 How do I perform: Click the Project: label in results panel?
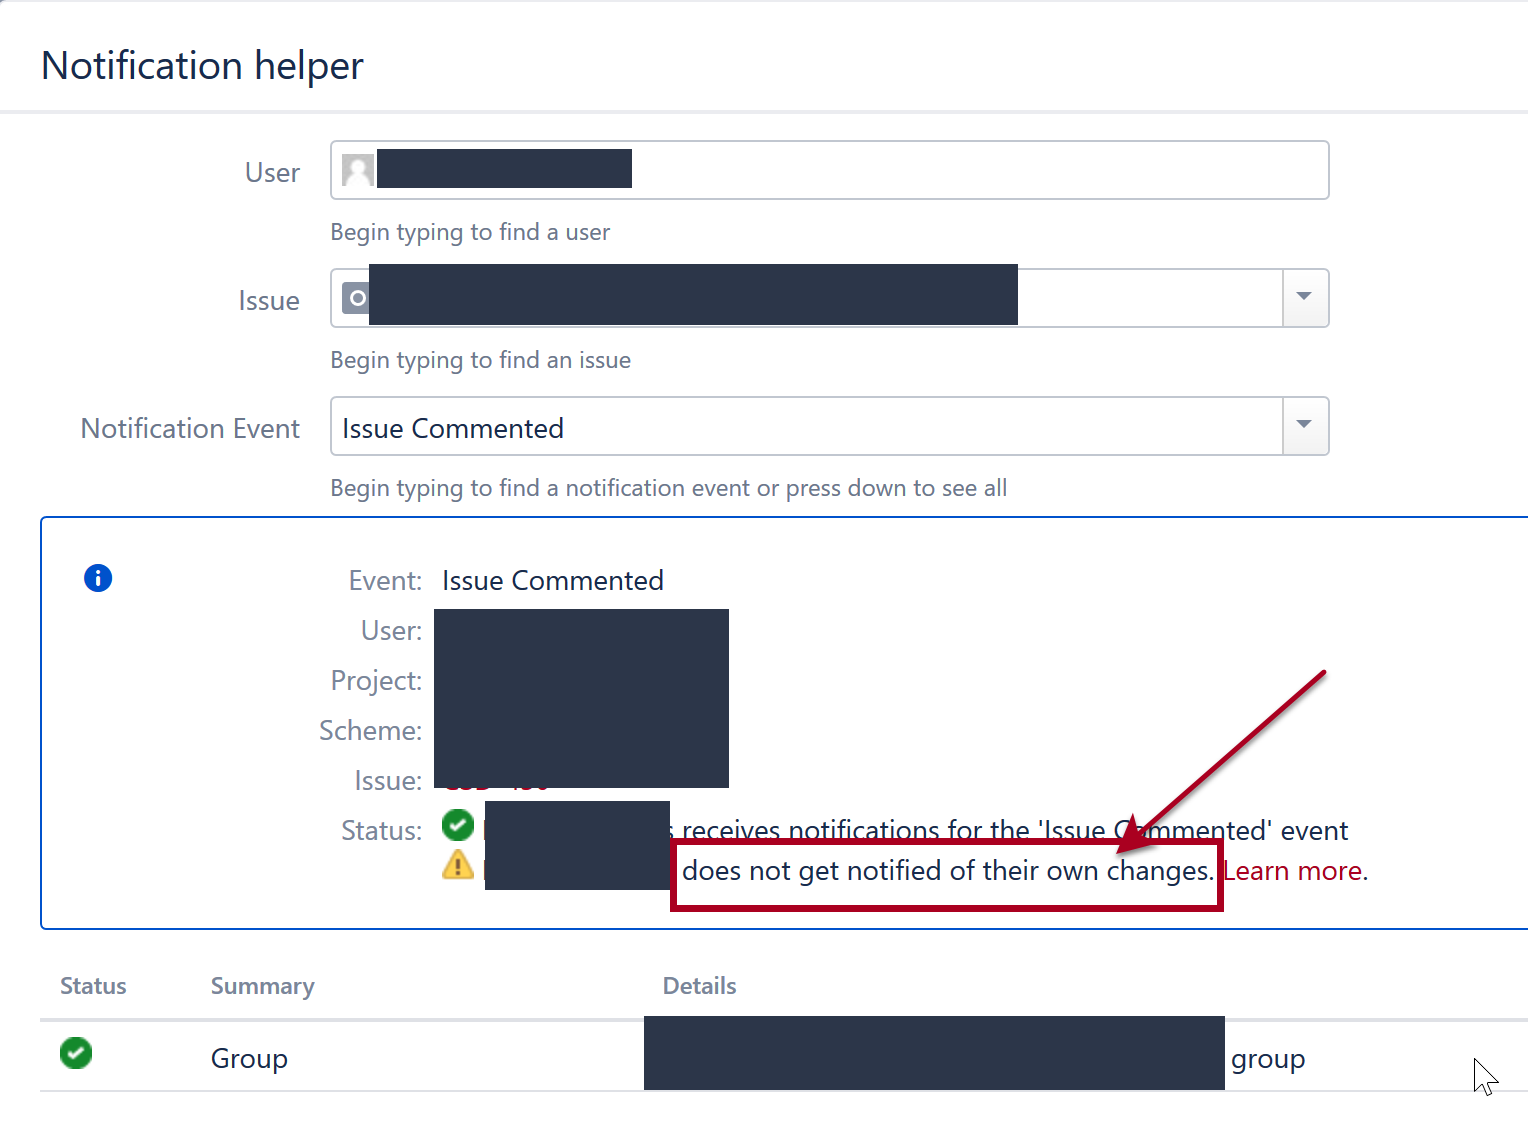point(377,681)
